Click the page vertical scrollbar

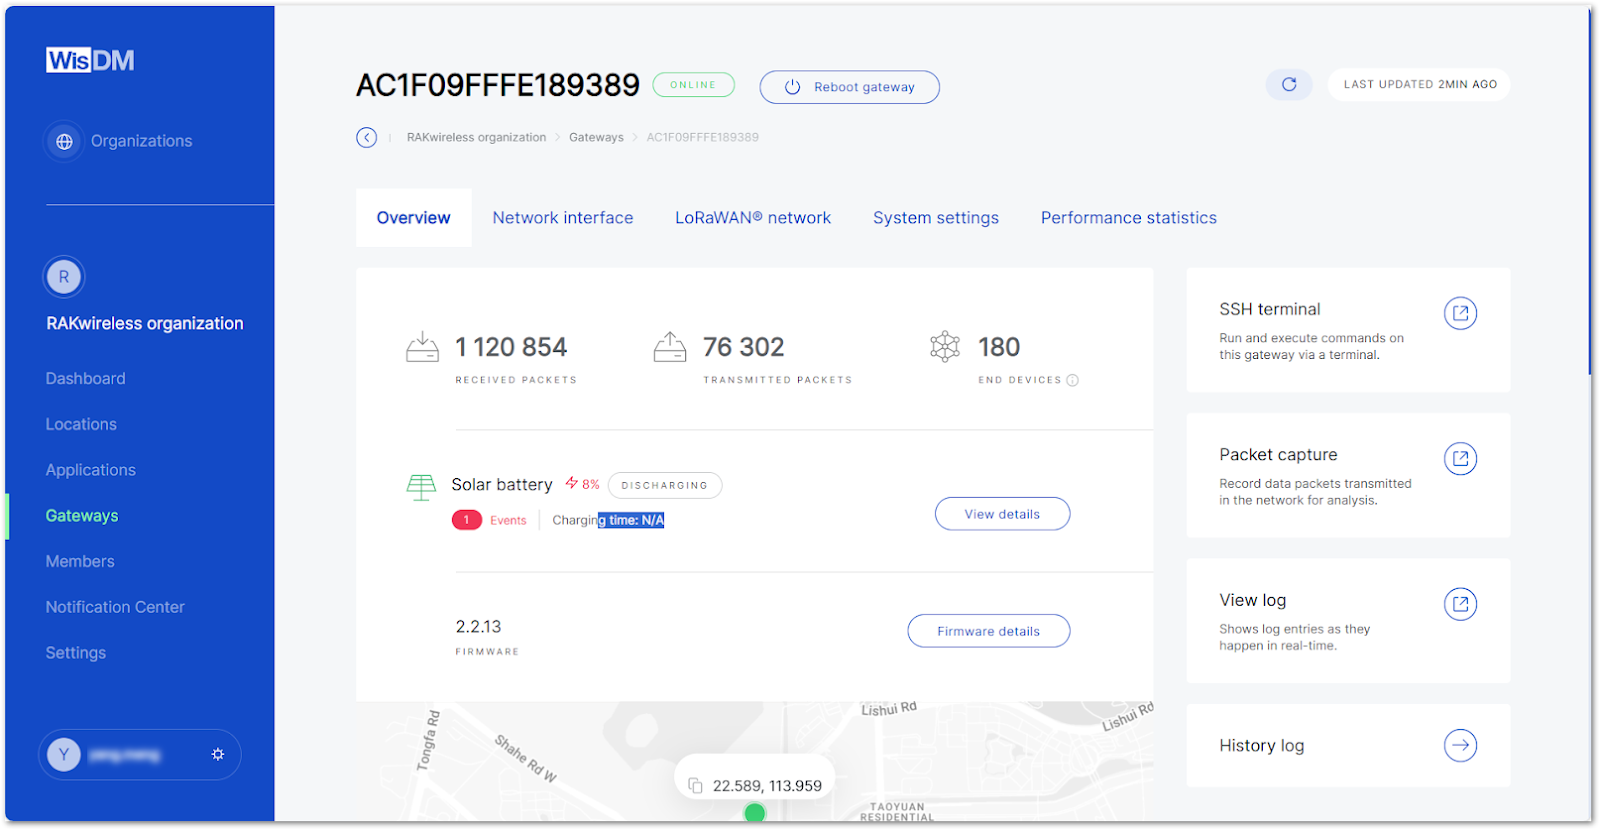coord(1590,192)
